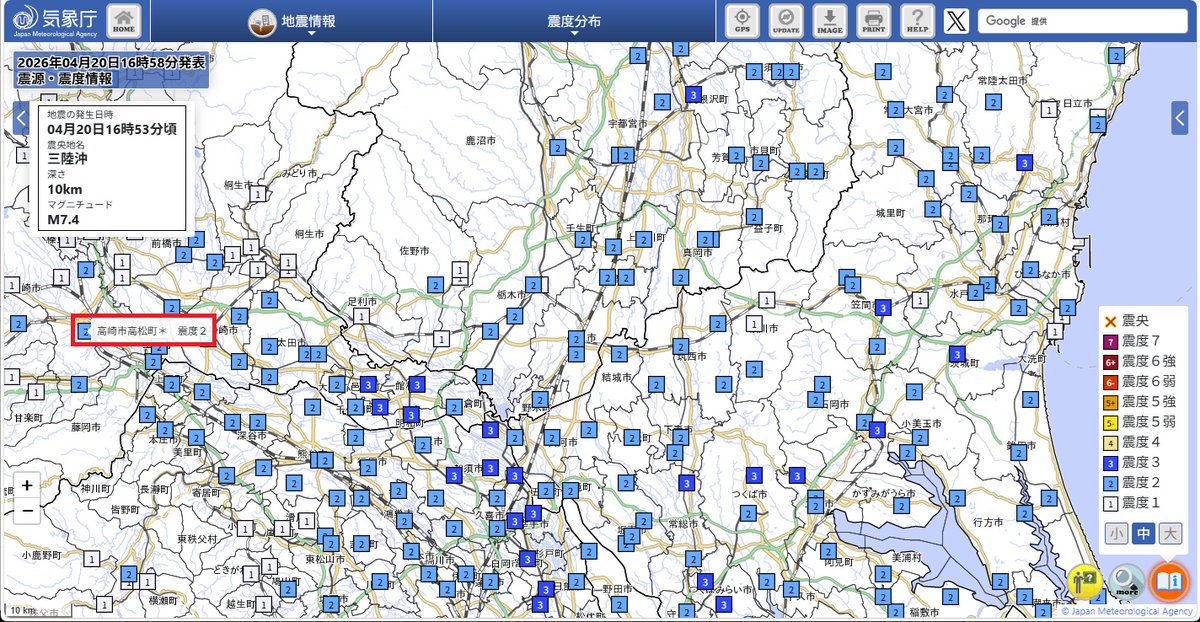Click the 震度7 legend swatch
The image size is (1200, 622).
1109,342
